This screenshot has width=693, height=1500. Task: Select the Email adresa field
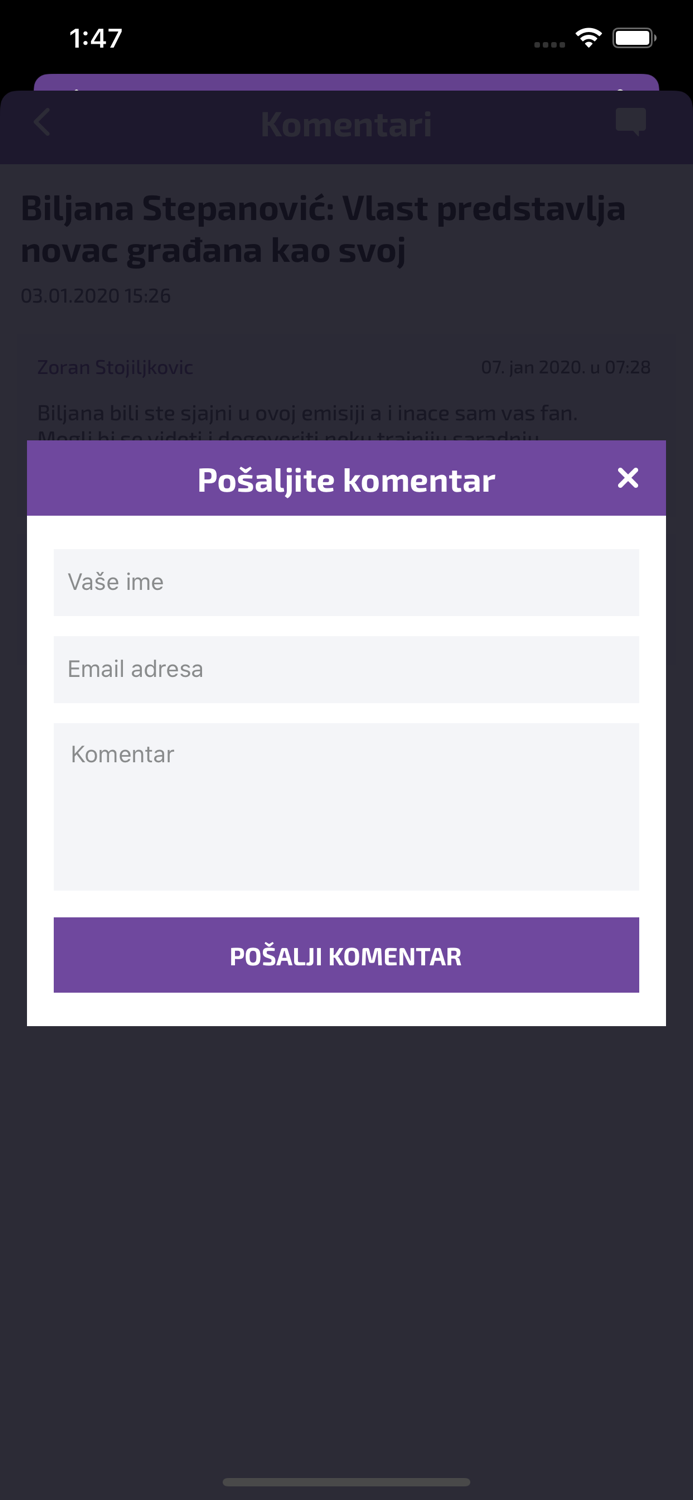pyautogui.click(x=346, y=669)
